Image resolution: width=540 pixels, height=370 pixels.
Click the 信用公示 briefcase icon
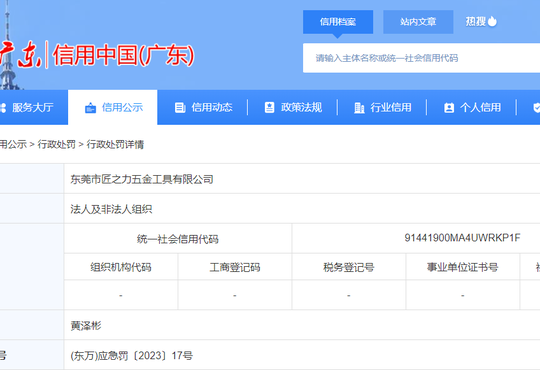coord(90,107)
